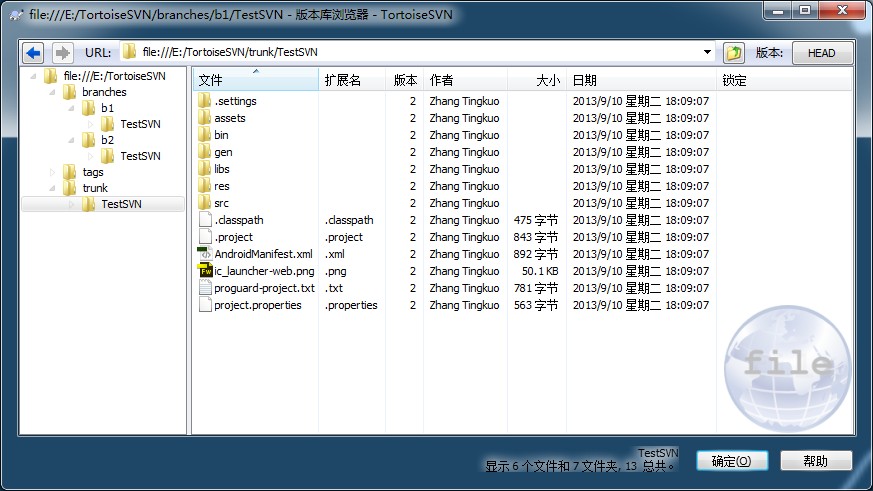Click the res folder icon
The image size is (873, 491).
[x=204, y=186]
